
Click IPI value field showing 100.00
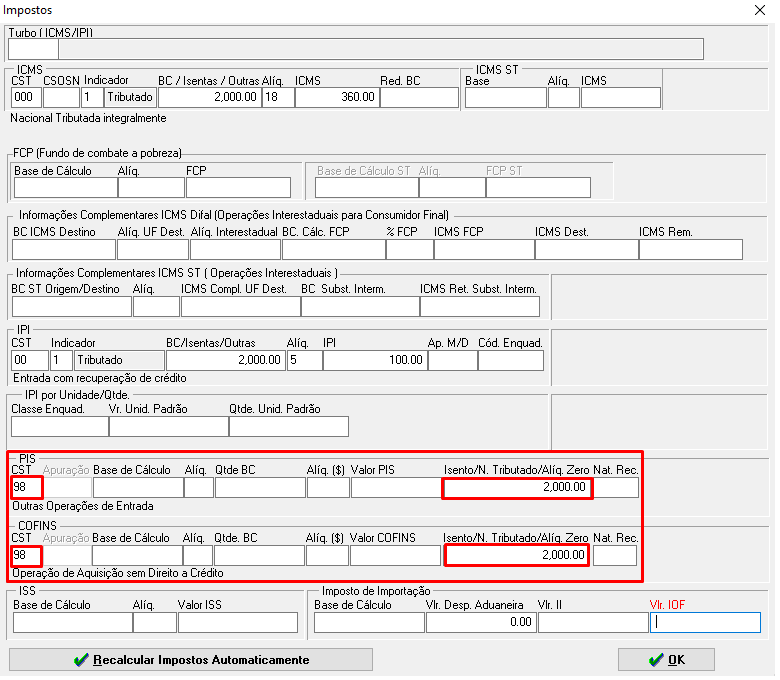coord(375,360)
